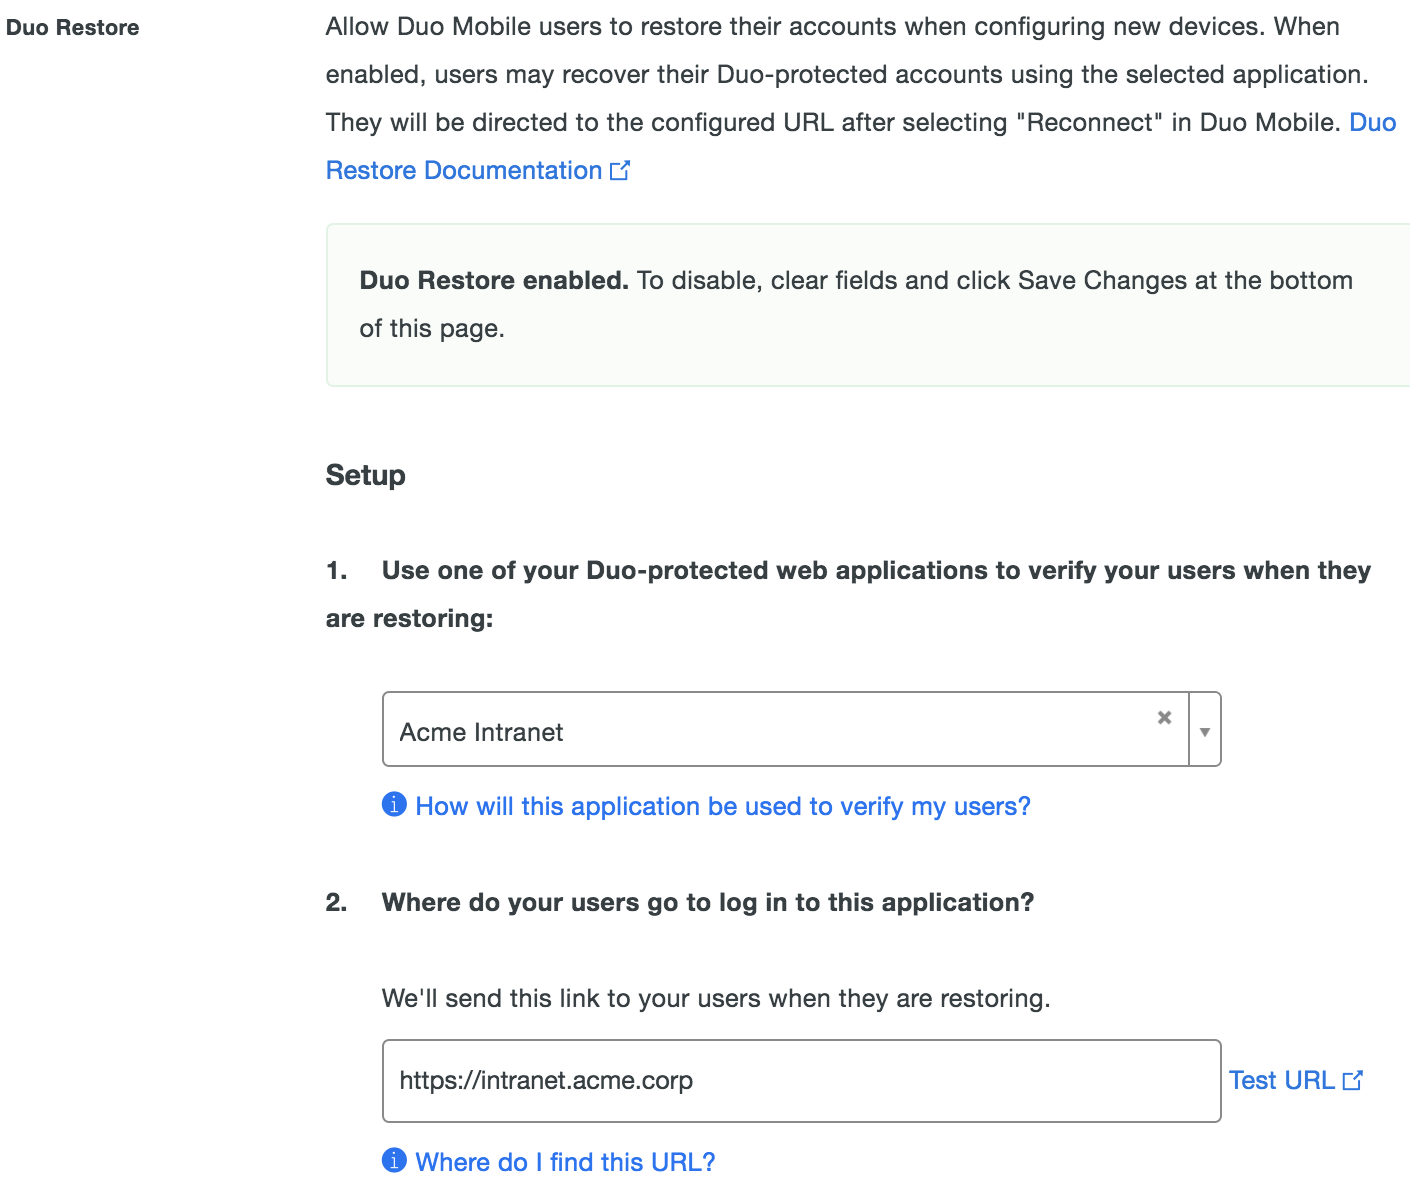Expand the application dropdown arrow
Screen dimensions: 1420x1204
(1205, 731)
